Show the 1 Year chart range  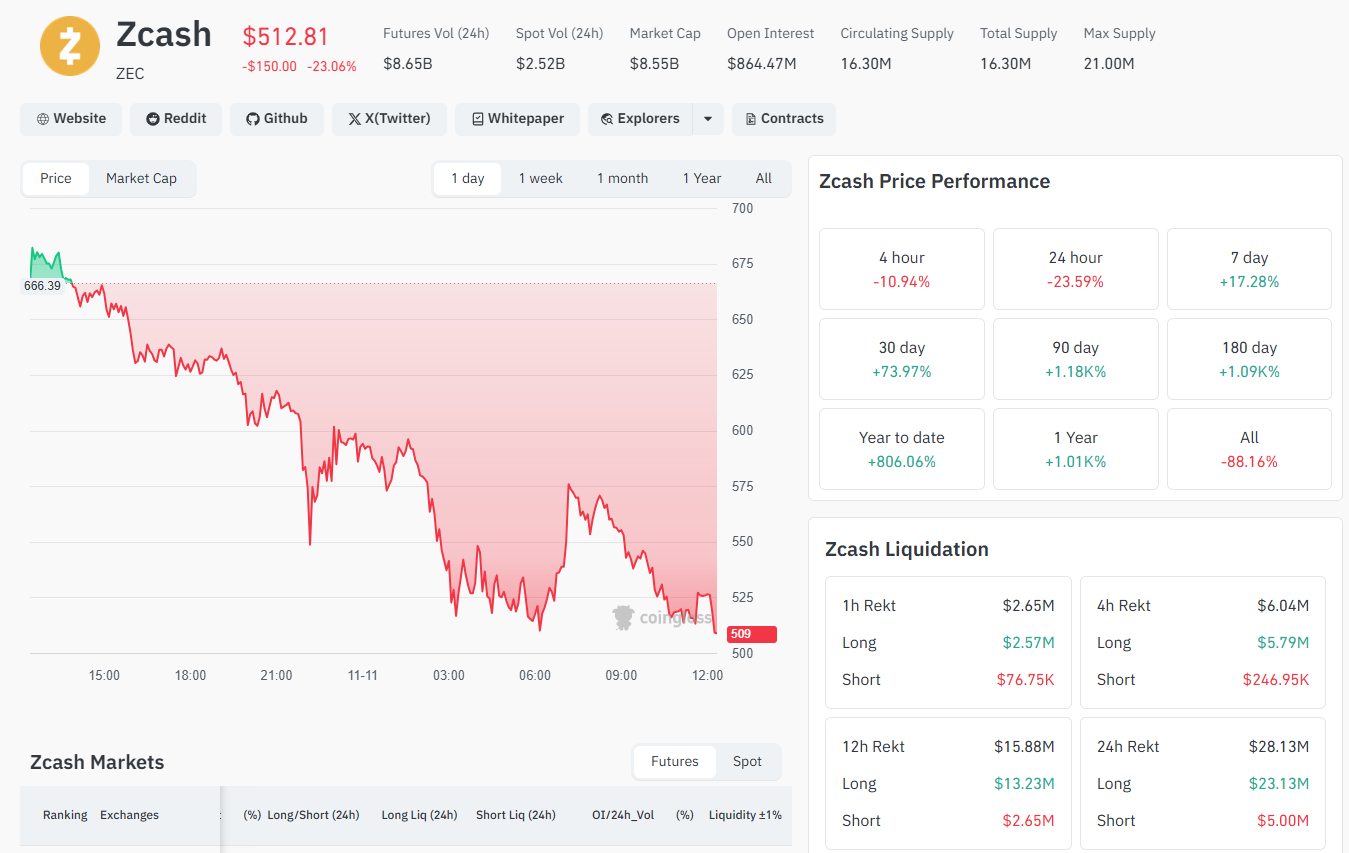(701, 179)
